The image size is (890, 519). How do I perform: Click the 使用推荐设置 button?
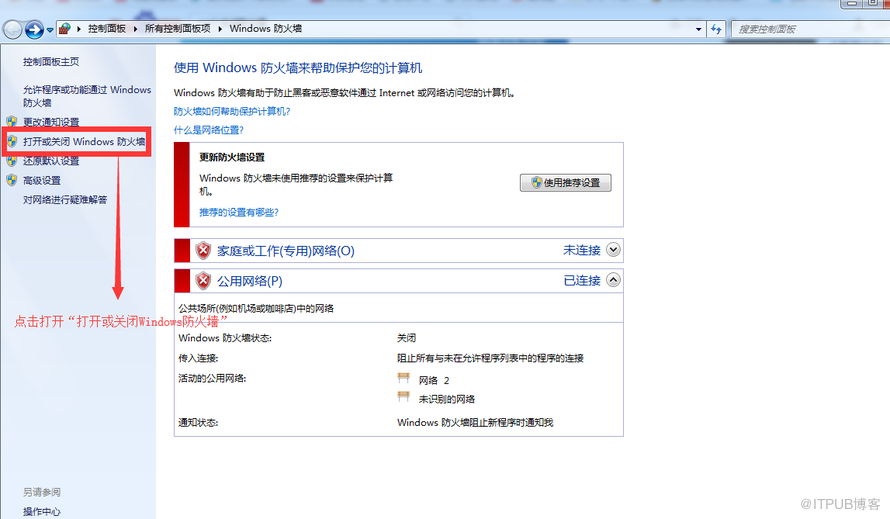click(565, 183)
